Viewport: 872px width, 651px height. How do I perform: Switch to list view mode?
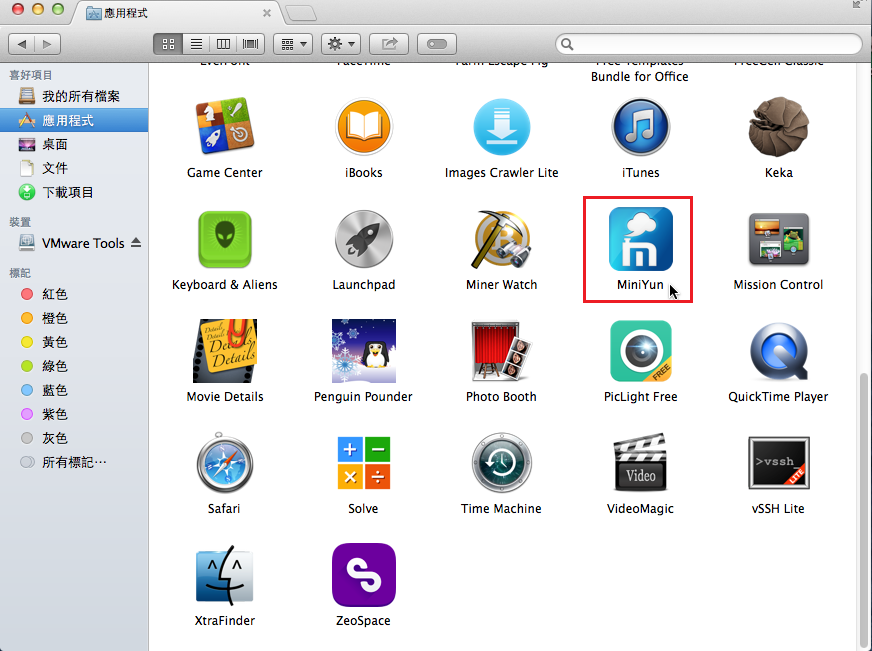(196, 44)
